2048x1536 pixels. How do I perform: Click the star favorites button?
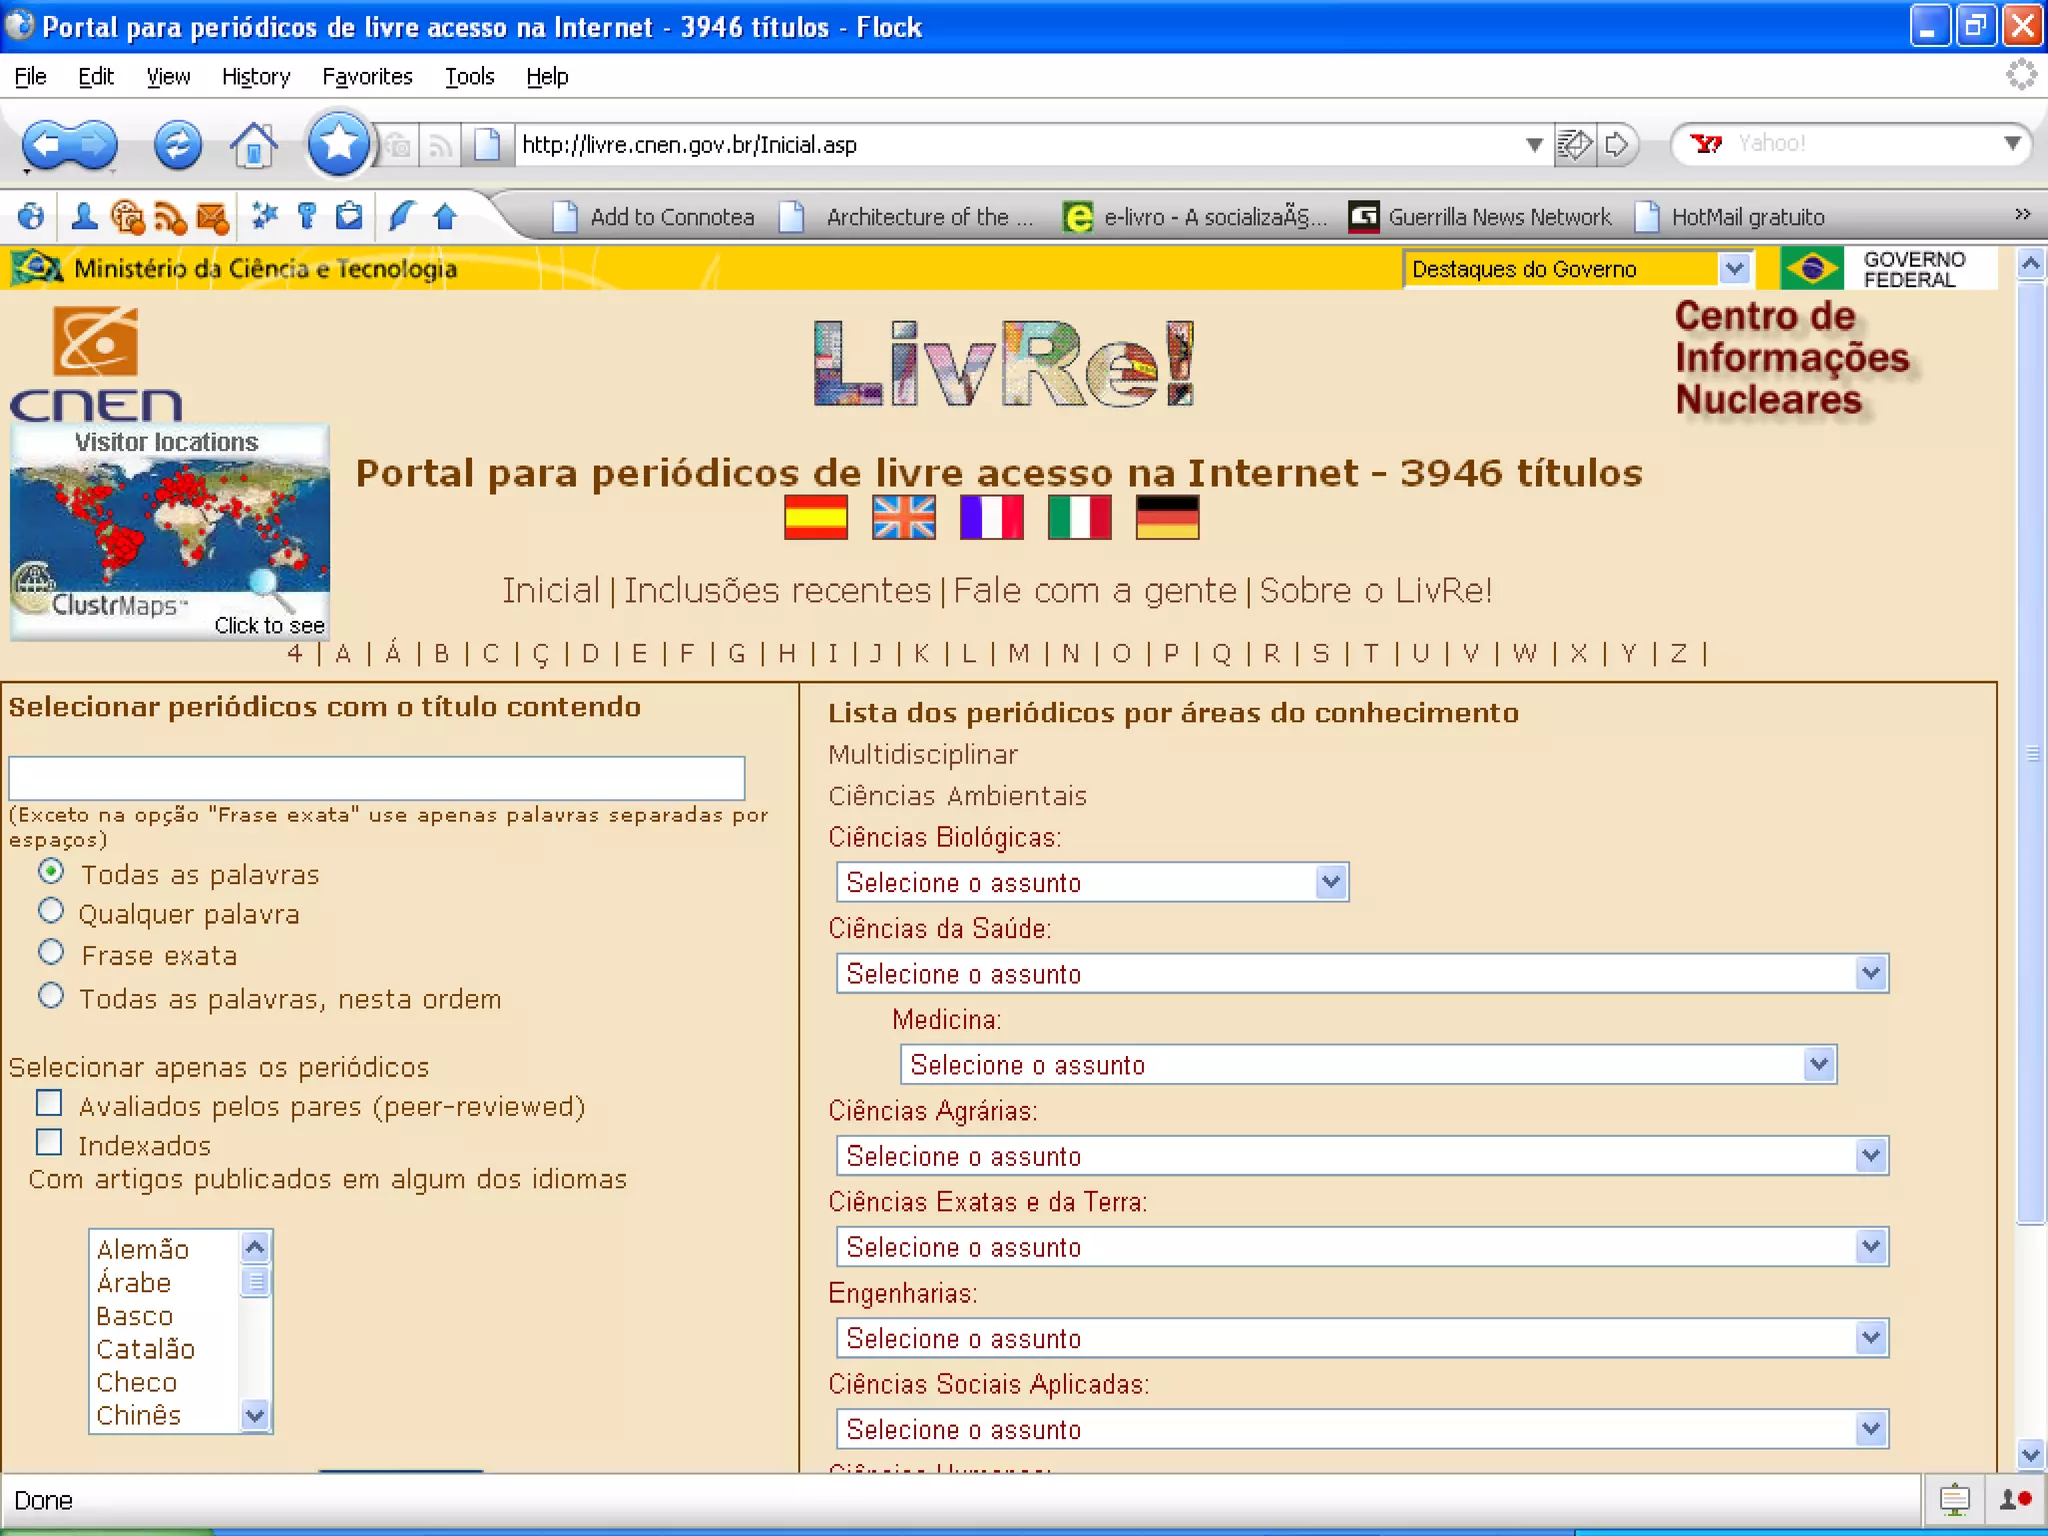click(338, 145)
